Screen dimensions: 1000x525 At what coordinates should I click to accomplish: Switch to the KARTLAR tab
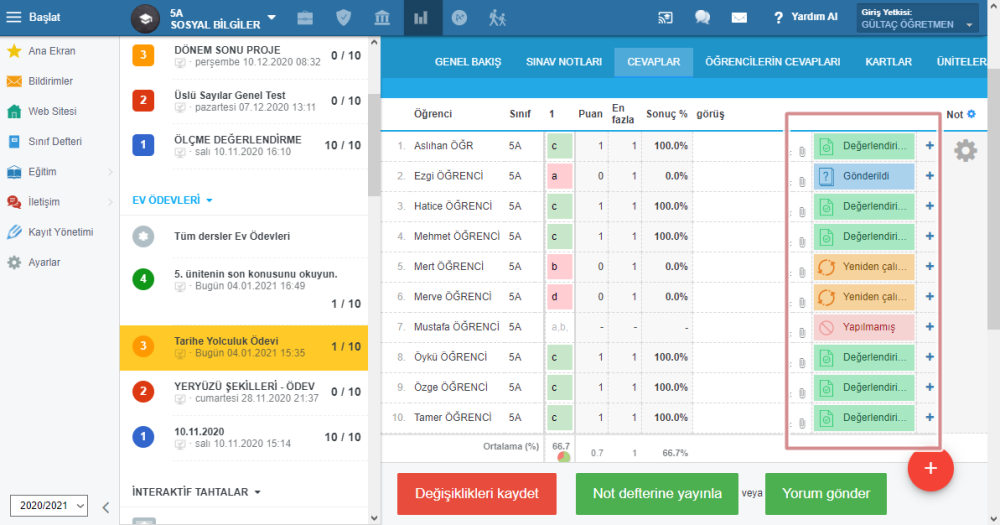coord(888,62)
